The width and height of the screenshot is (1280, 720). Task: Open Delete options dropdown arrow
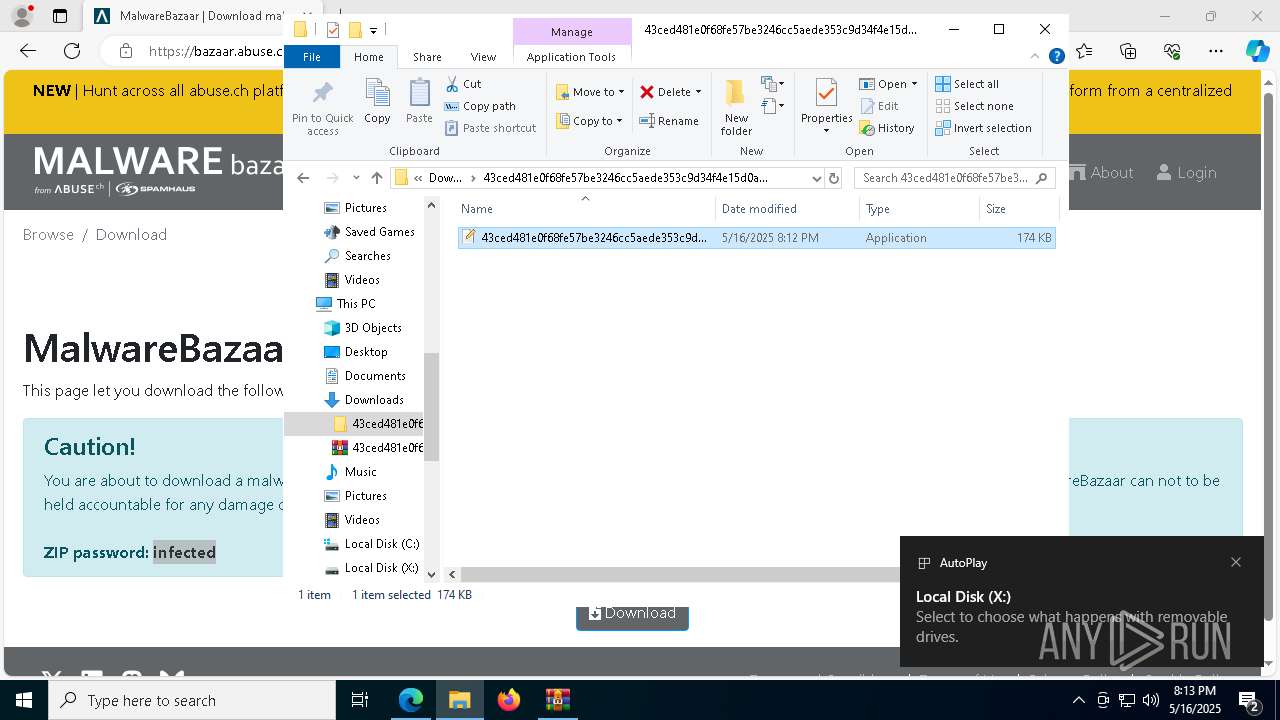click(698, 92)
